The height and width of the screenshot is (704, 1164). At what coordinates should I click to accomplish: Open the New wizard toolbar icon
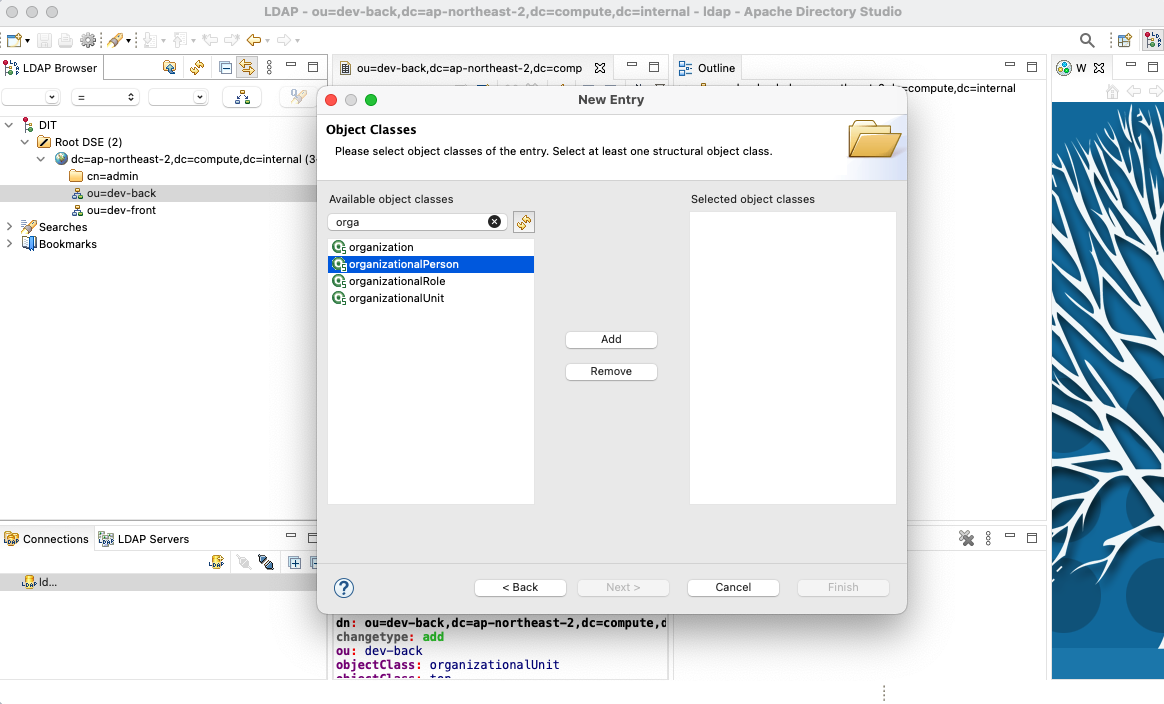pyautogui.click(x=13, y=40)
